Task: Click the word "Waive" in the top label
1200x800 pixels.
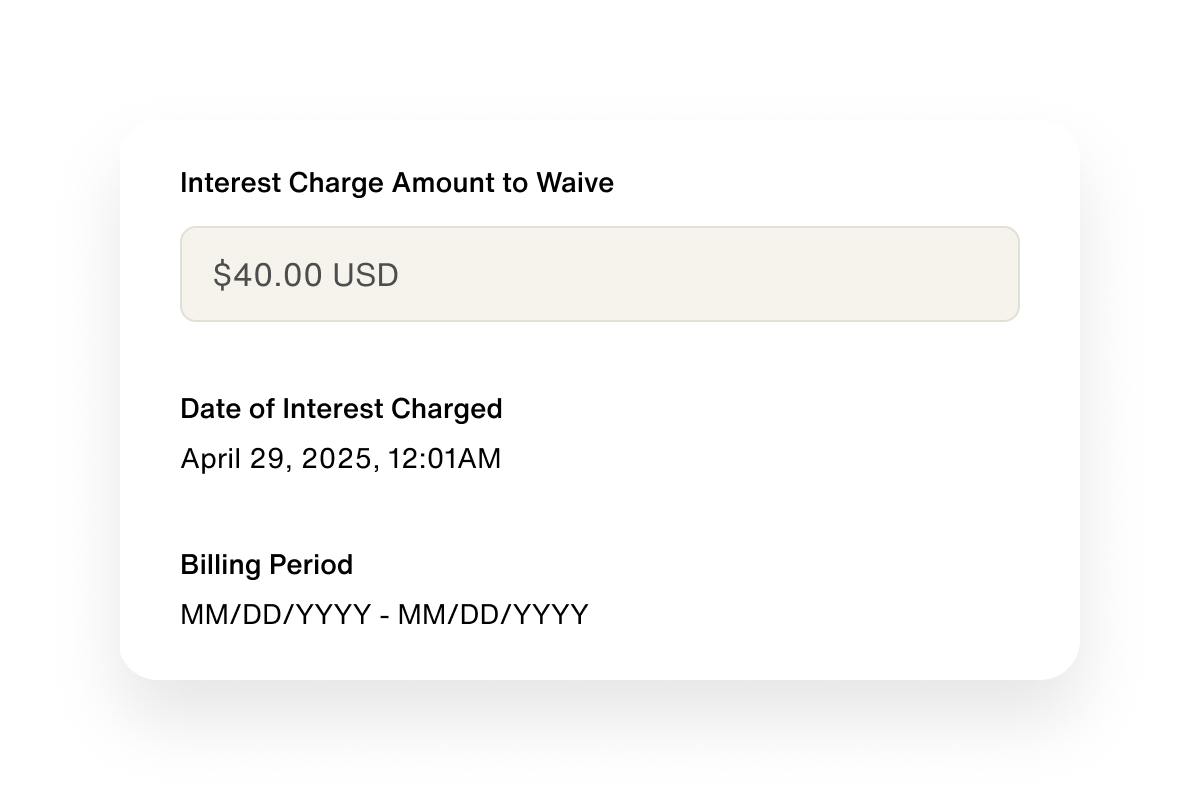Action: coord(574,183)
